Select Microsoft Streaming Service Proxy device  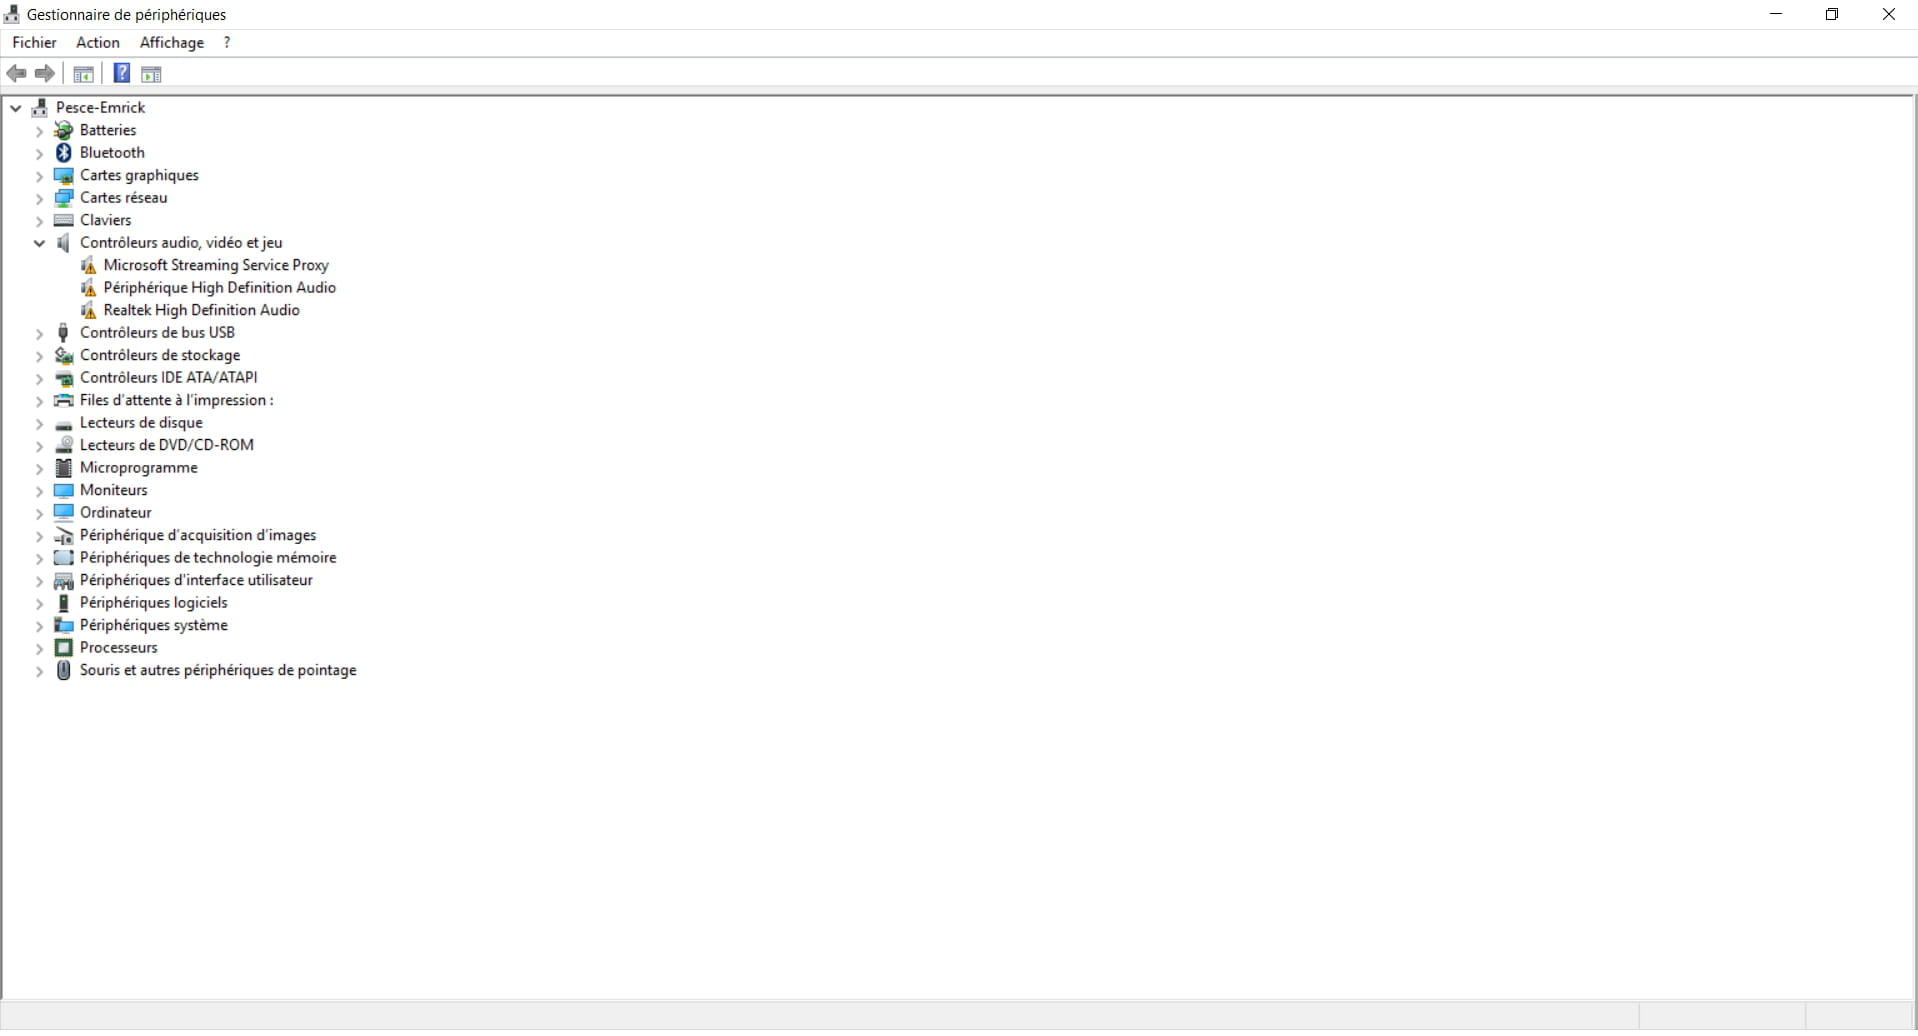click(216, 265)
